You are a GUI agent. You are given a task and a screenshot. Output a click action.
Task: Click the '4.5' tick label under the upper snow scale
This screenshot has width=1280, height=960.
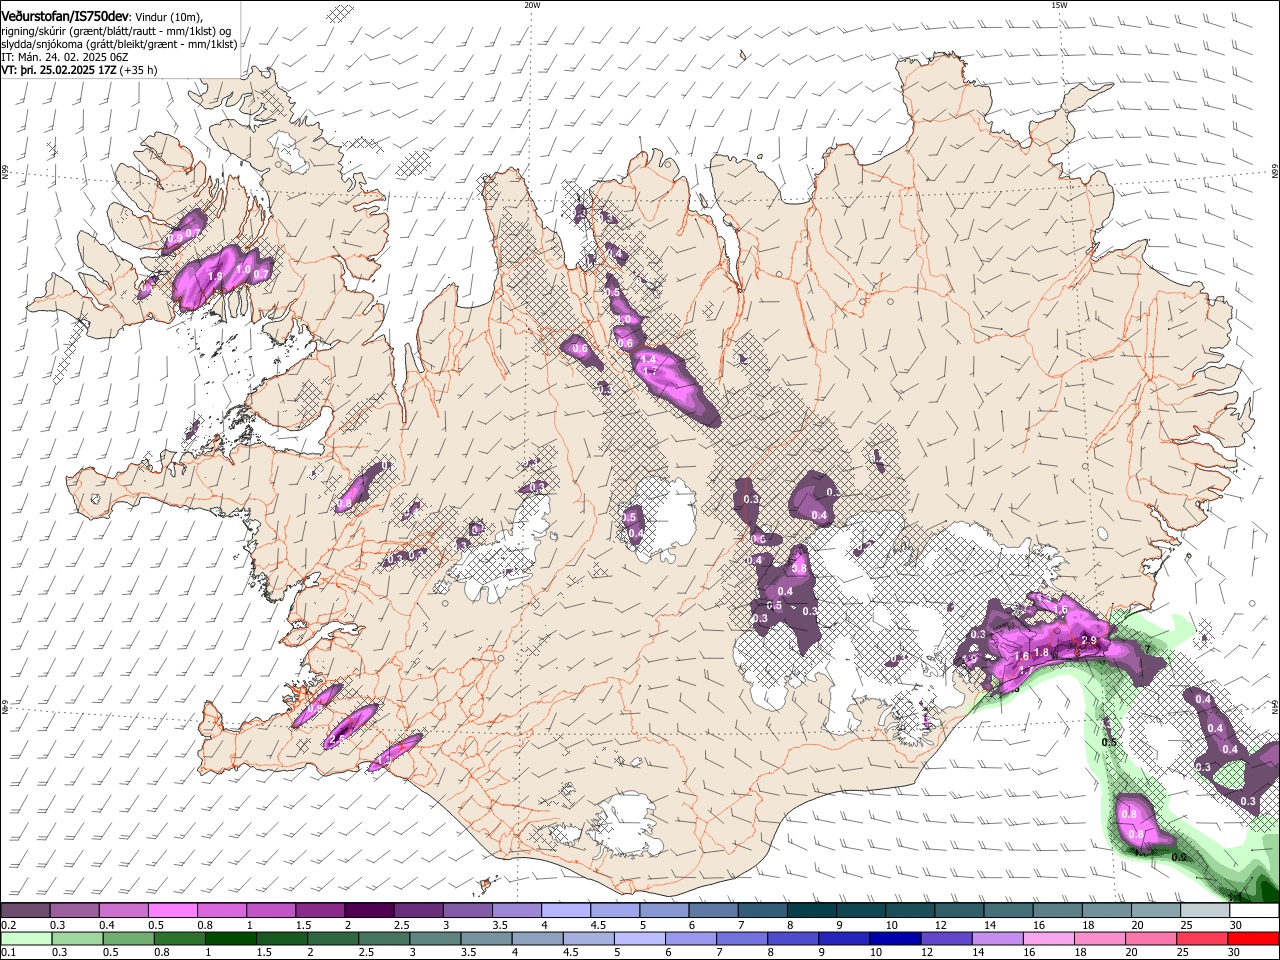tap(598, 926)
